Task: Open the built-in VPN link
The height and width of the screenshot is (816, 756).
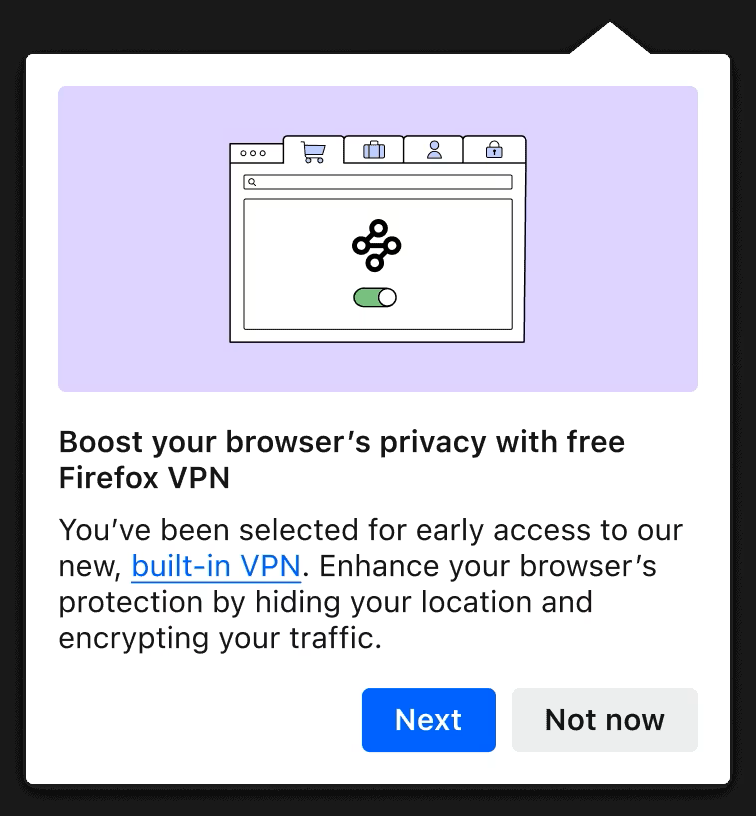Action: [x=216, y=566]
